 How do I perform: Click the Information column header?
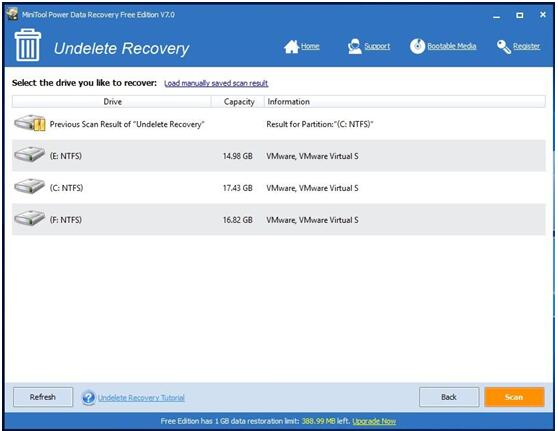coord(405,101)
